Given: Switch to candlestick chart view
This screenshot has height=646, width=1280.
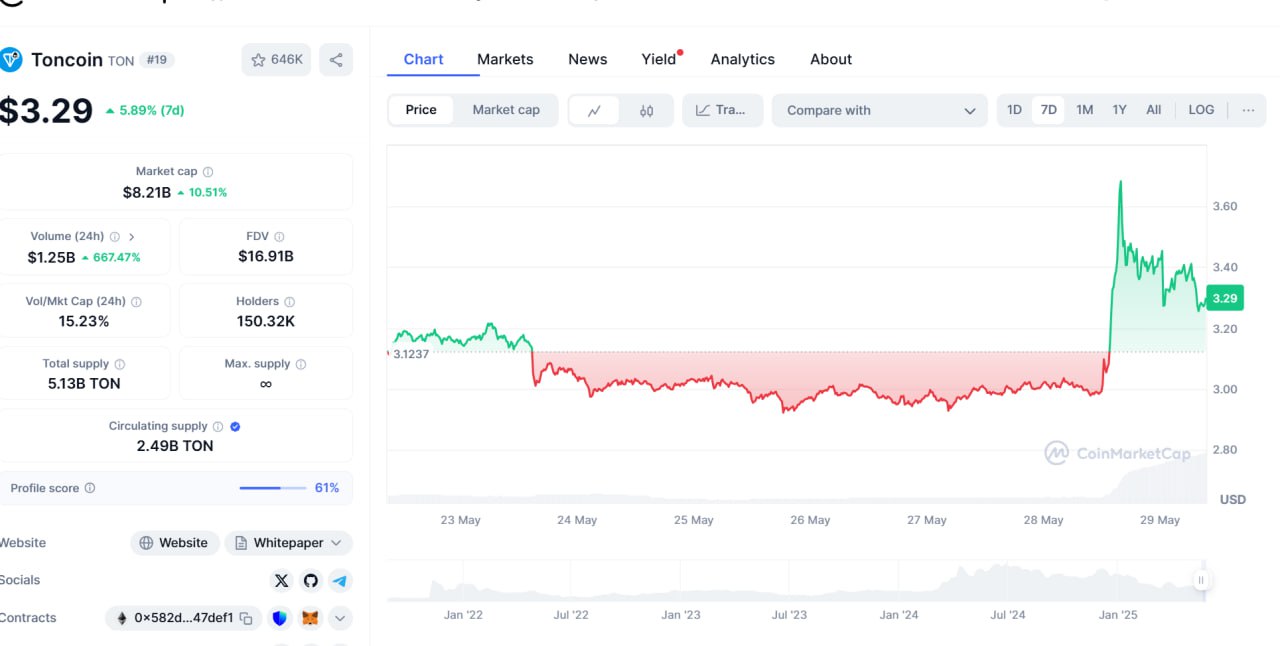Looking at the screenshot, I should [646, 111].
